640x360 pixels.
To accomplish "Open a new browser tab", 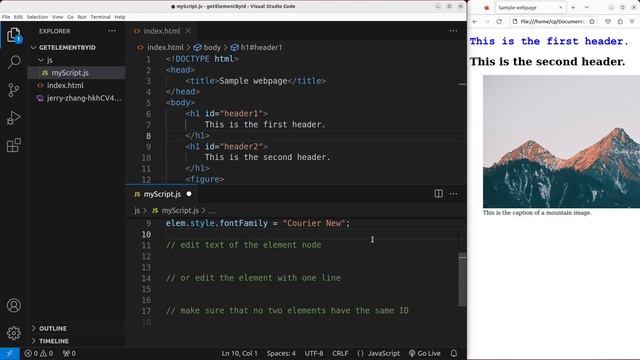I will click(573, 7).
